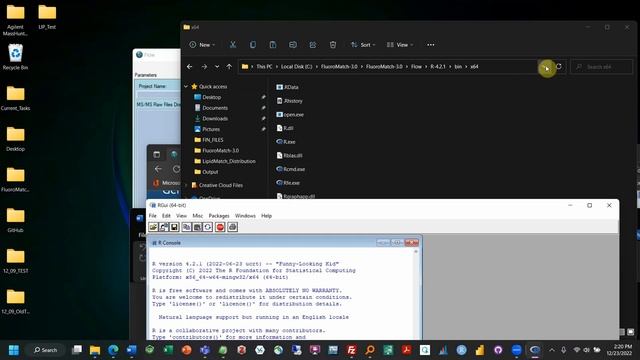Viewport: 640px width, 360px height.
Task: Click the Paste icon in File Explorer toolbar
Action: coord(273,44)
